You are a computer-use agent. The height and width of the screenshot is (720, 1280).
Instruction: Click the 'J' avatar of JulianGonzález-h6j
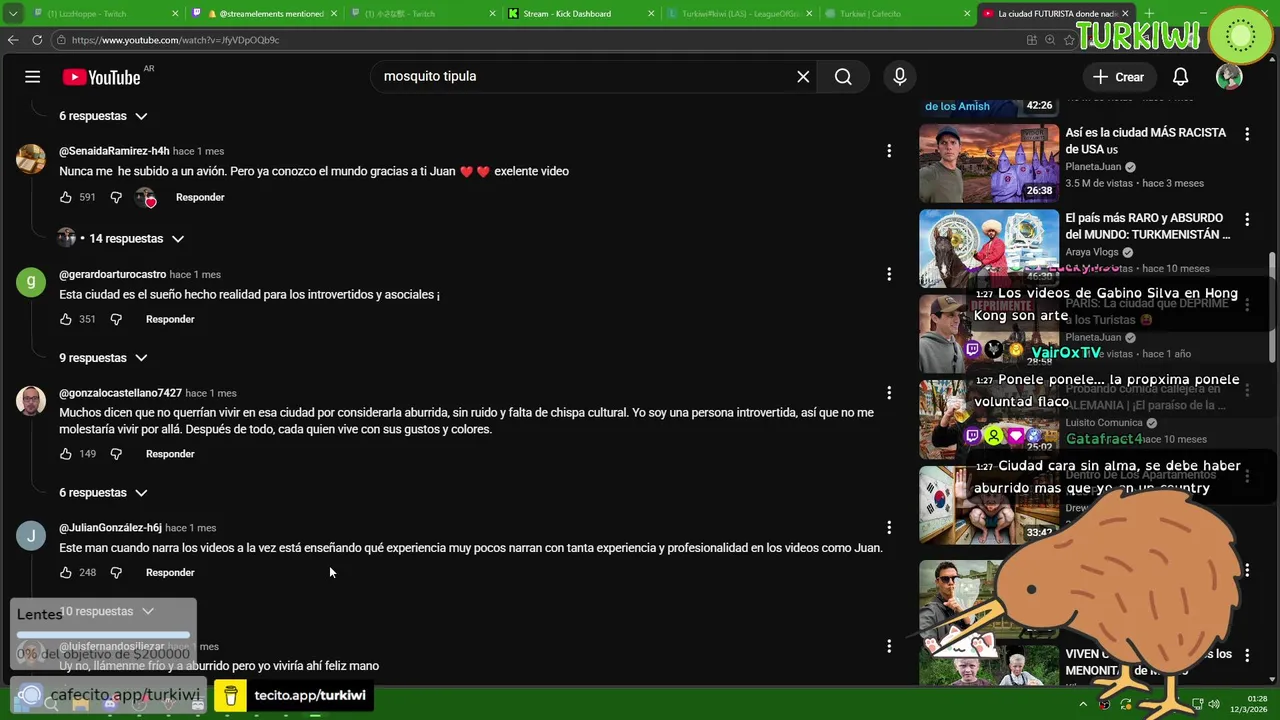pyautogui.click(x=31, y=536)
